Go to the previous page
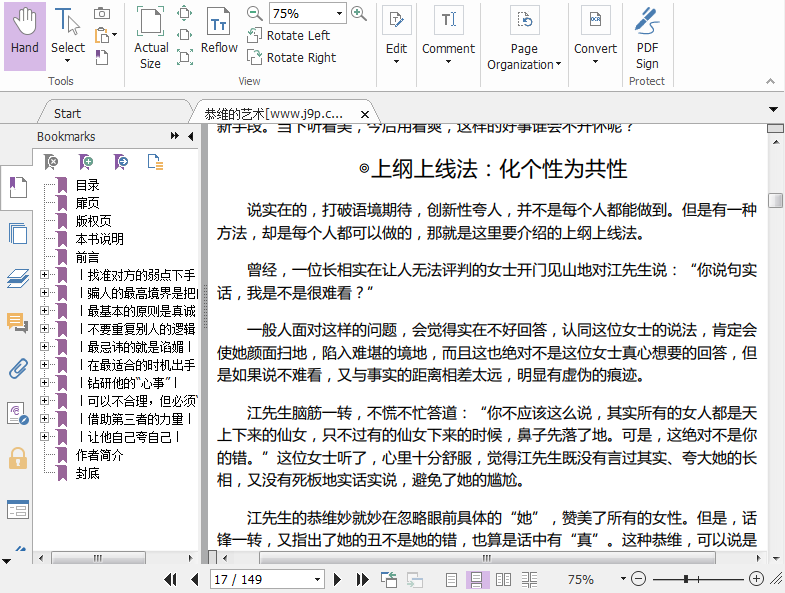The width and height of the screenshot is (785, 593). pyautogui.click(x=195, y=579)
